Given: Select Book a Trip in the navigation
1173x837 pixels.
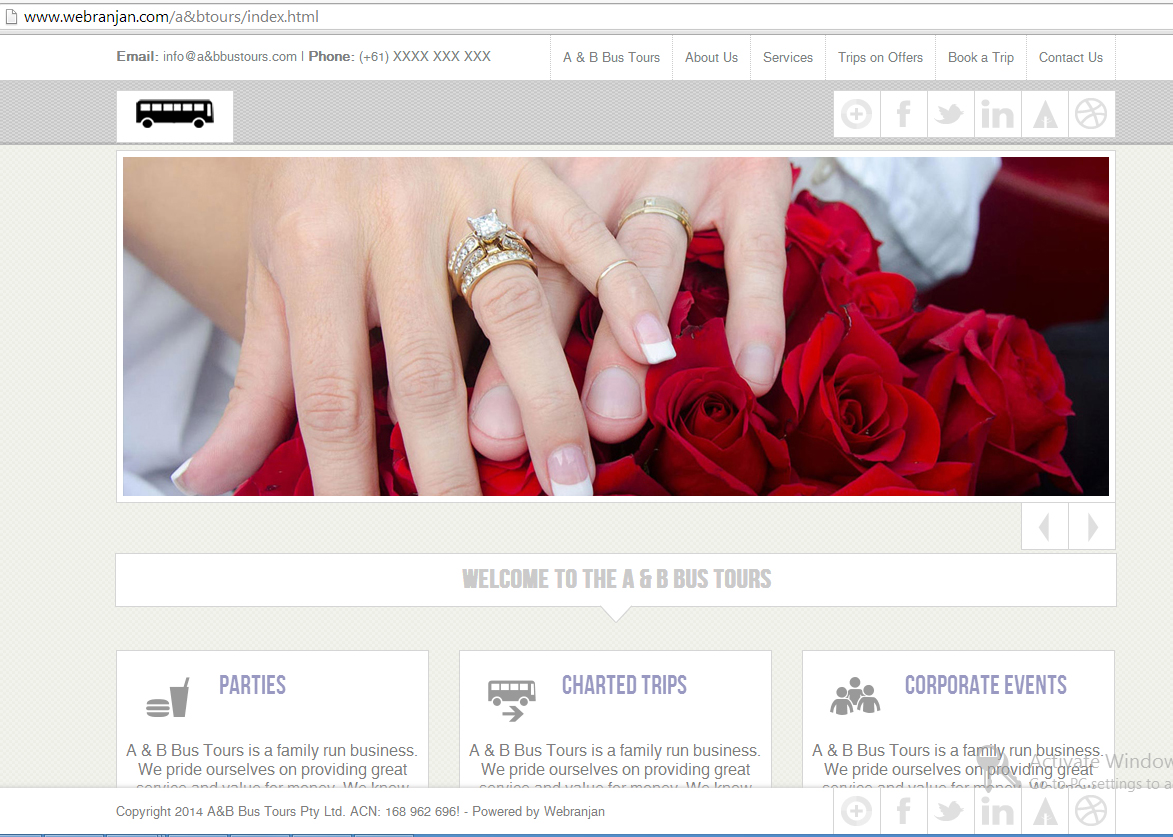Looking at the screenshot, I should [x=981, y=58].
